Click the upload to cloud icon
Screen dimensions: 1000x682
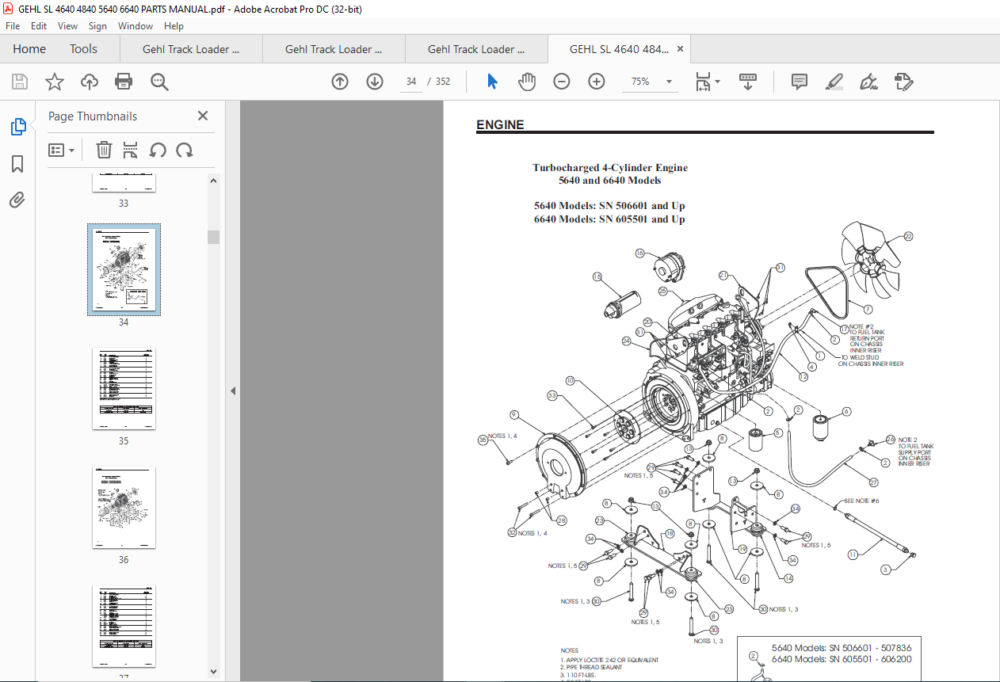pos(89,82)
